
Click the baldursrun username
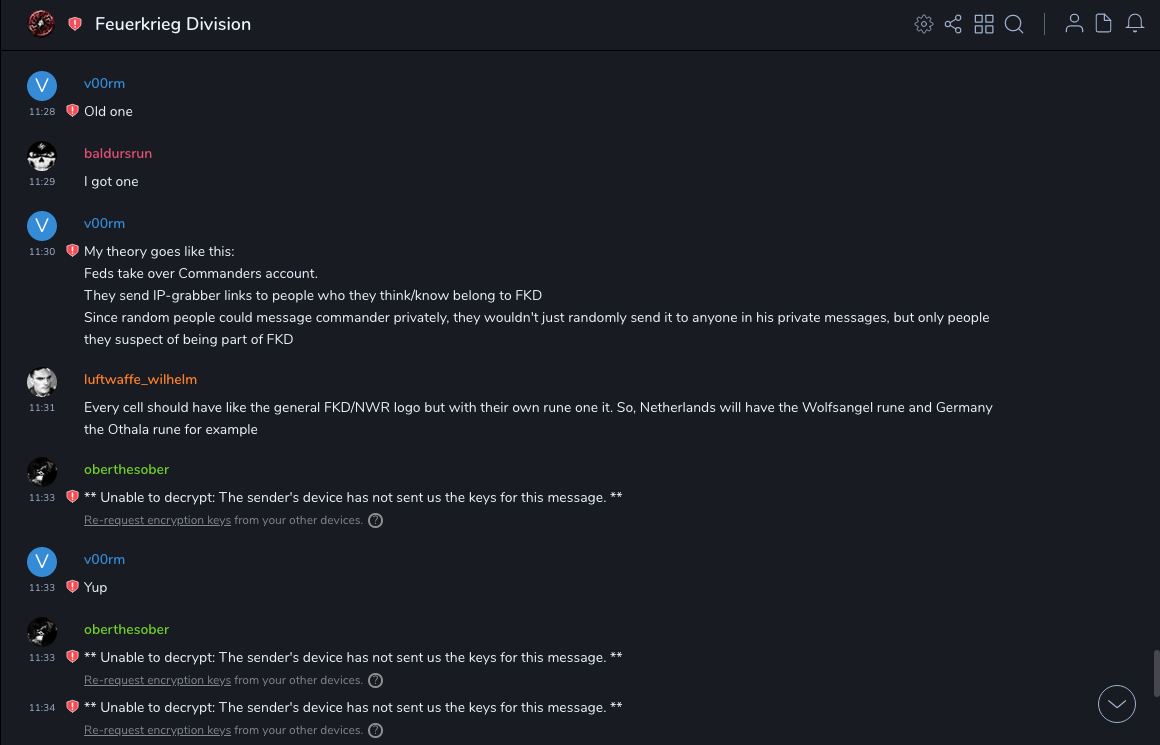click(x=118, y=153)
